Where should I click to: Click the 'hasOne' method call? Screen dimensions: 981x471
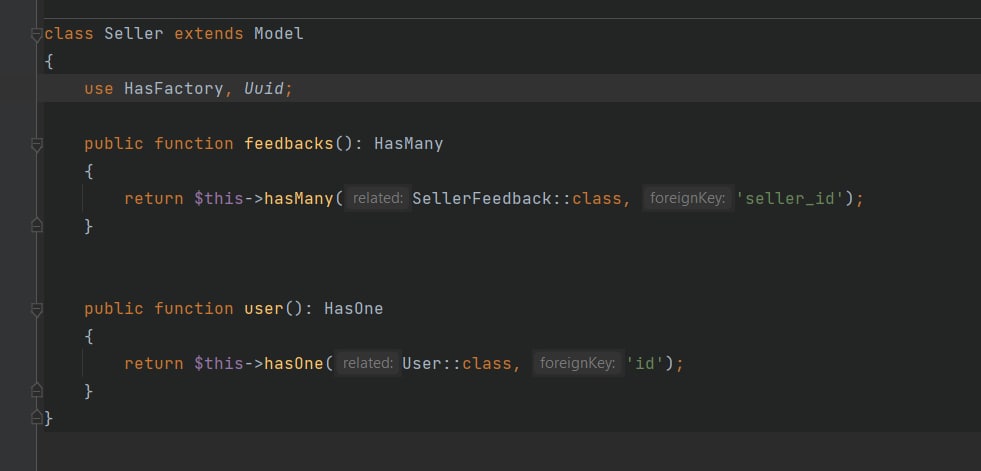pyautogui.click(x=293, y=363)
